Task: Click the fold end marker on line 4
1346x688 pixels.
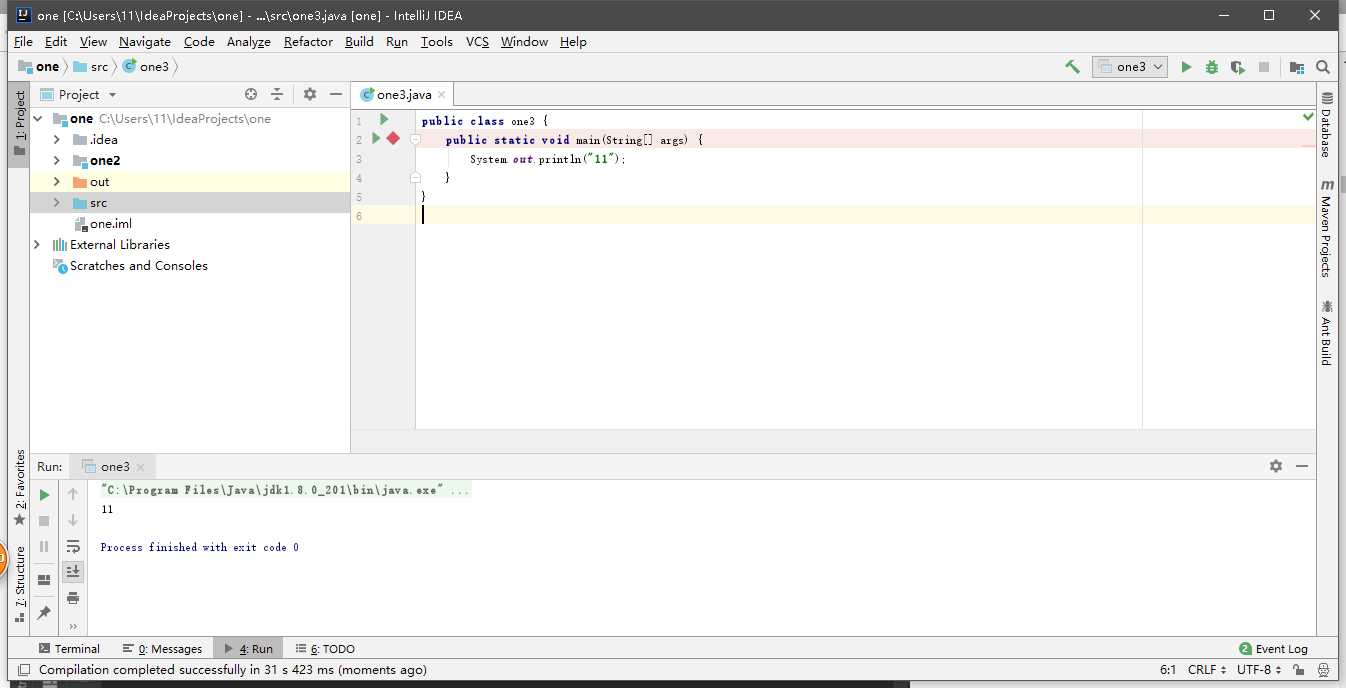Action: click(x=415, y=177)
